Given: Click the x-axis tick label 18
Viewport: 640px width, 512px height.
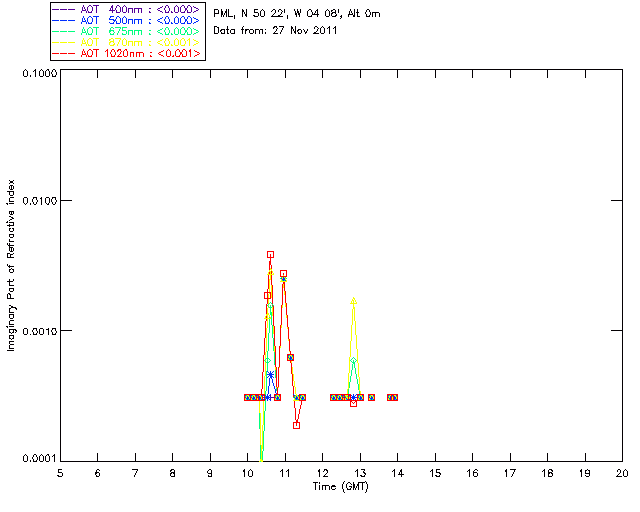Looking at the screenshot, I should tap(547, 473).
